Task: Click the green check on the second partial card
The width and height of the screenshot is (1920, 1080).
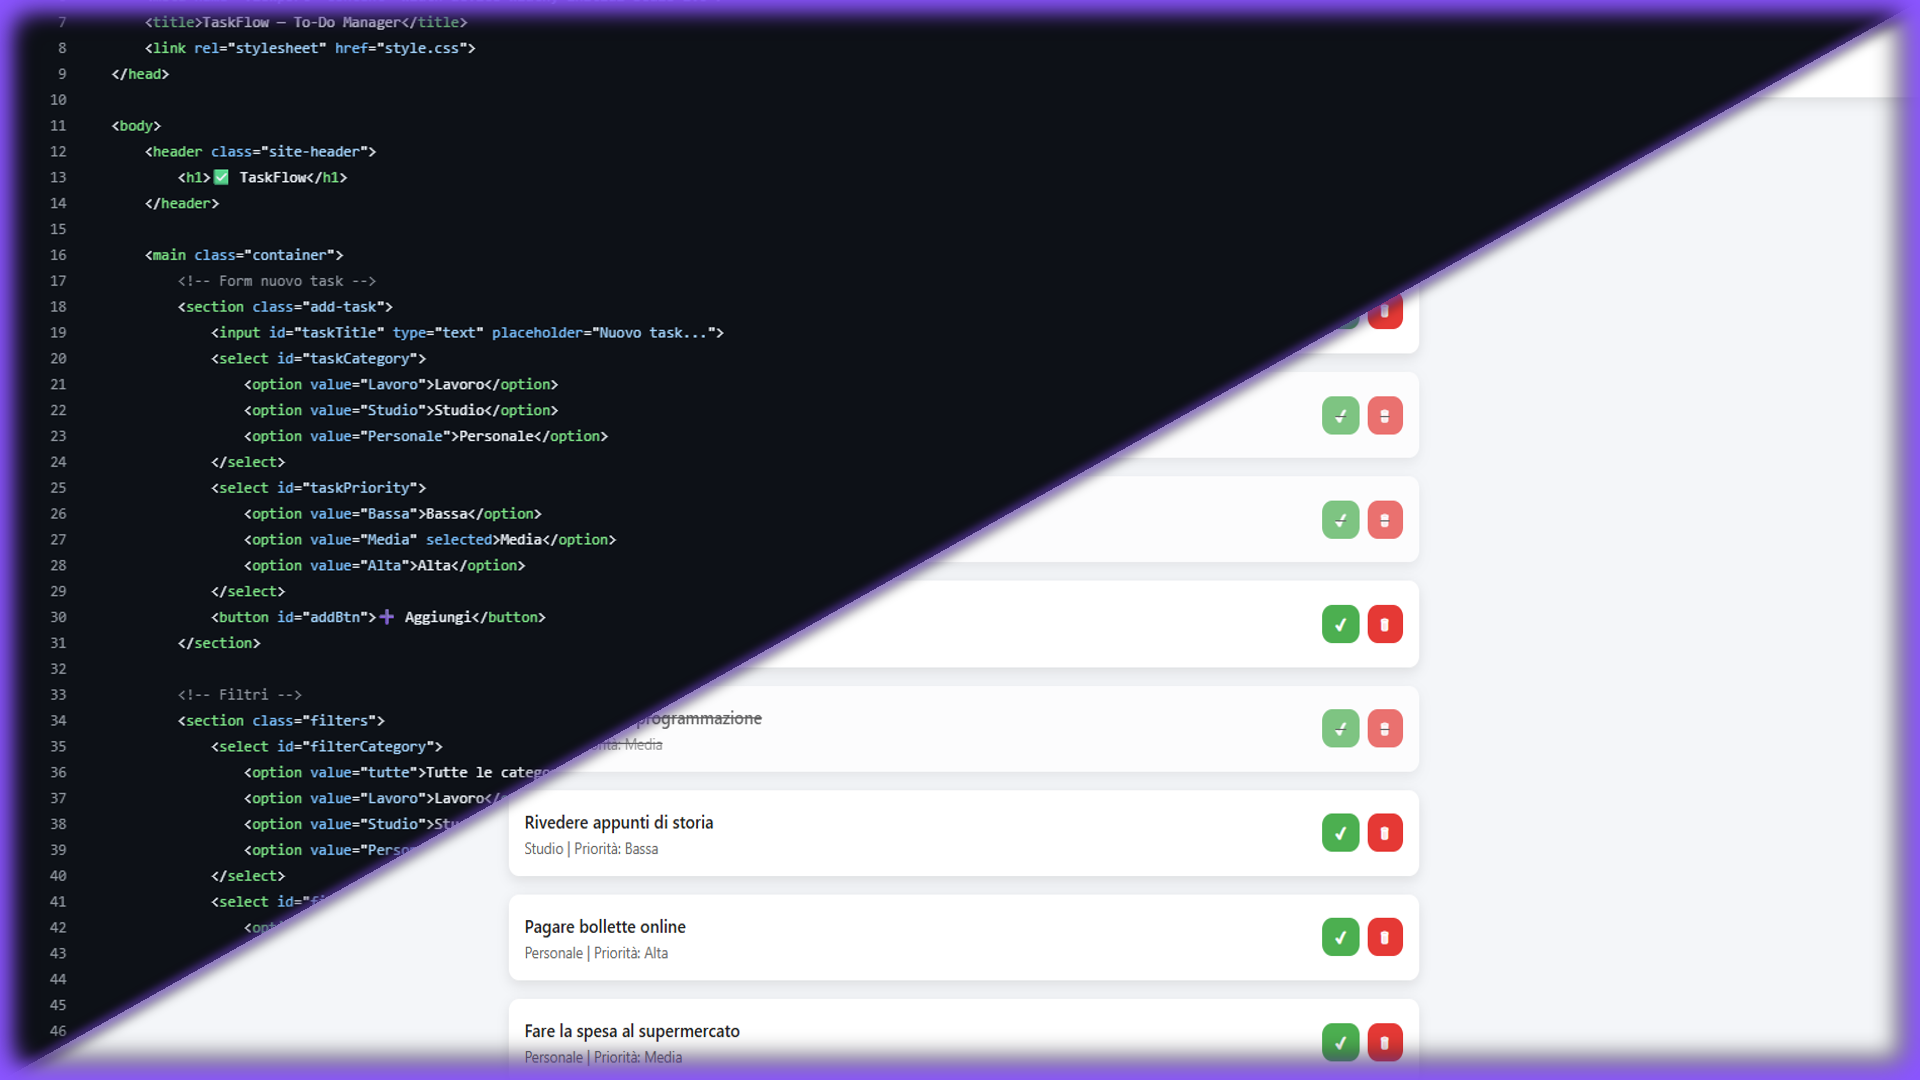Action: [x=1341, y=415]
